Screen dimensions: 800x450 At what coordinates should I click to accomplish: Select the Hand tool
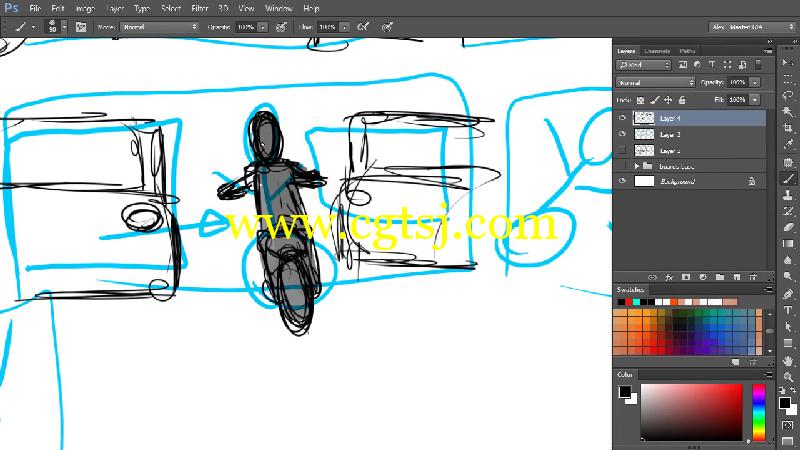[788, 361]
